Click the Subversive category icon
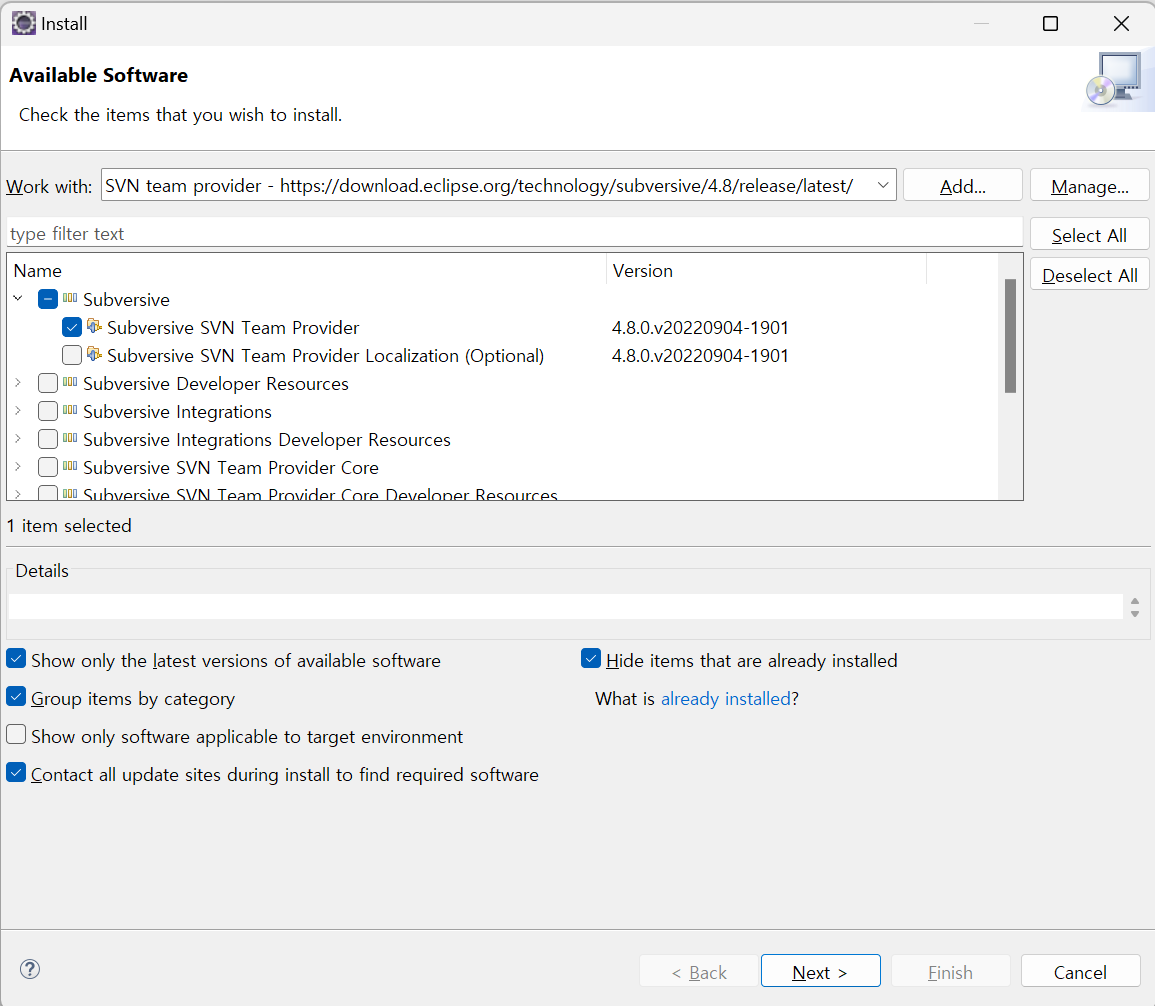Screen dimensions: 1155x1006 coord(70,299)
